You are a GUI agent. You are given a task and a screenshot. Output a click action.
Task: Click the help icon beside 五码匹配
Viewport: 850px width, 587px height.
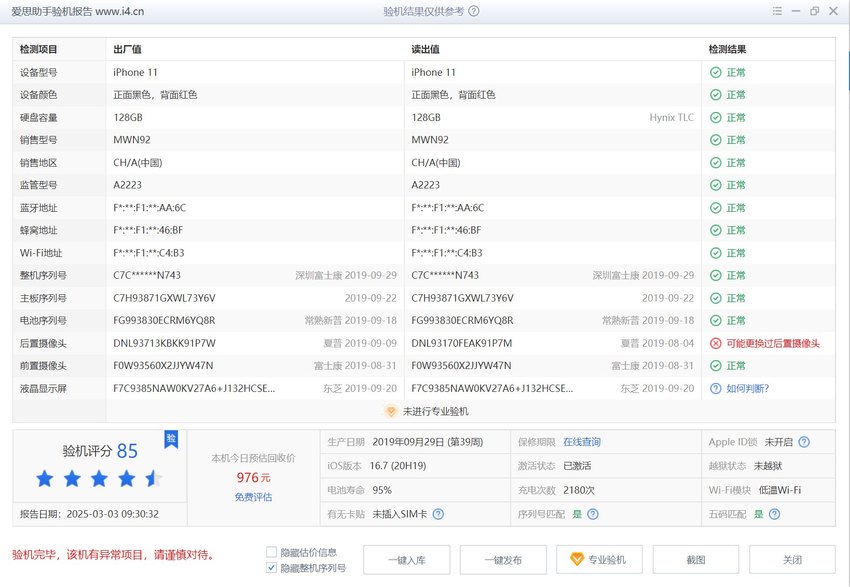775,514
